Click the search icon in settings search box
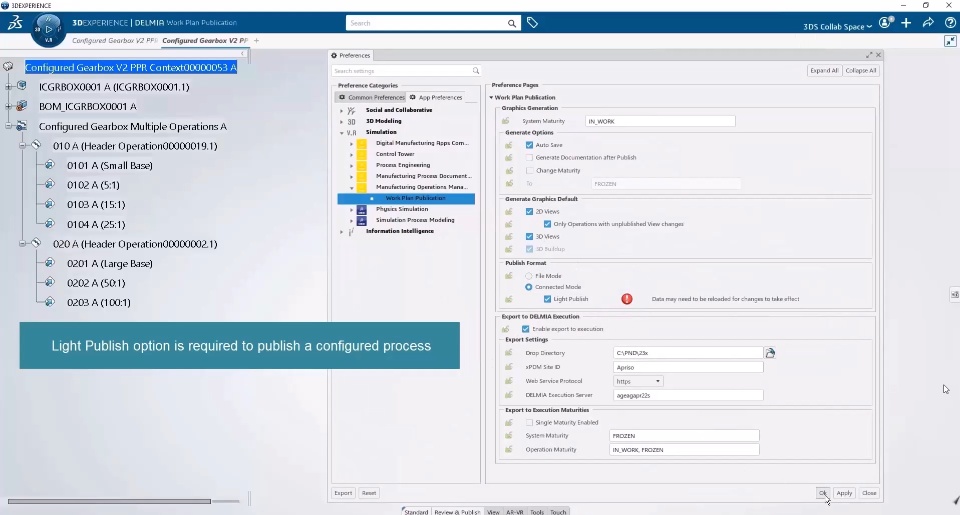The height and width of the screenshot is (515, 960). 476,71
